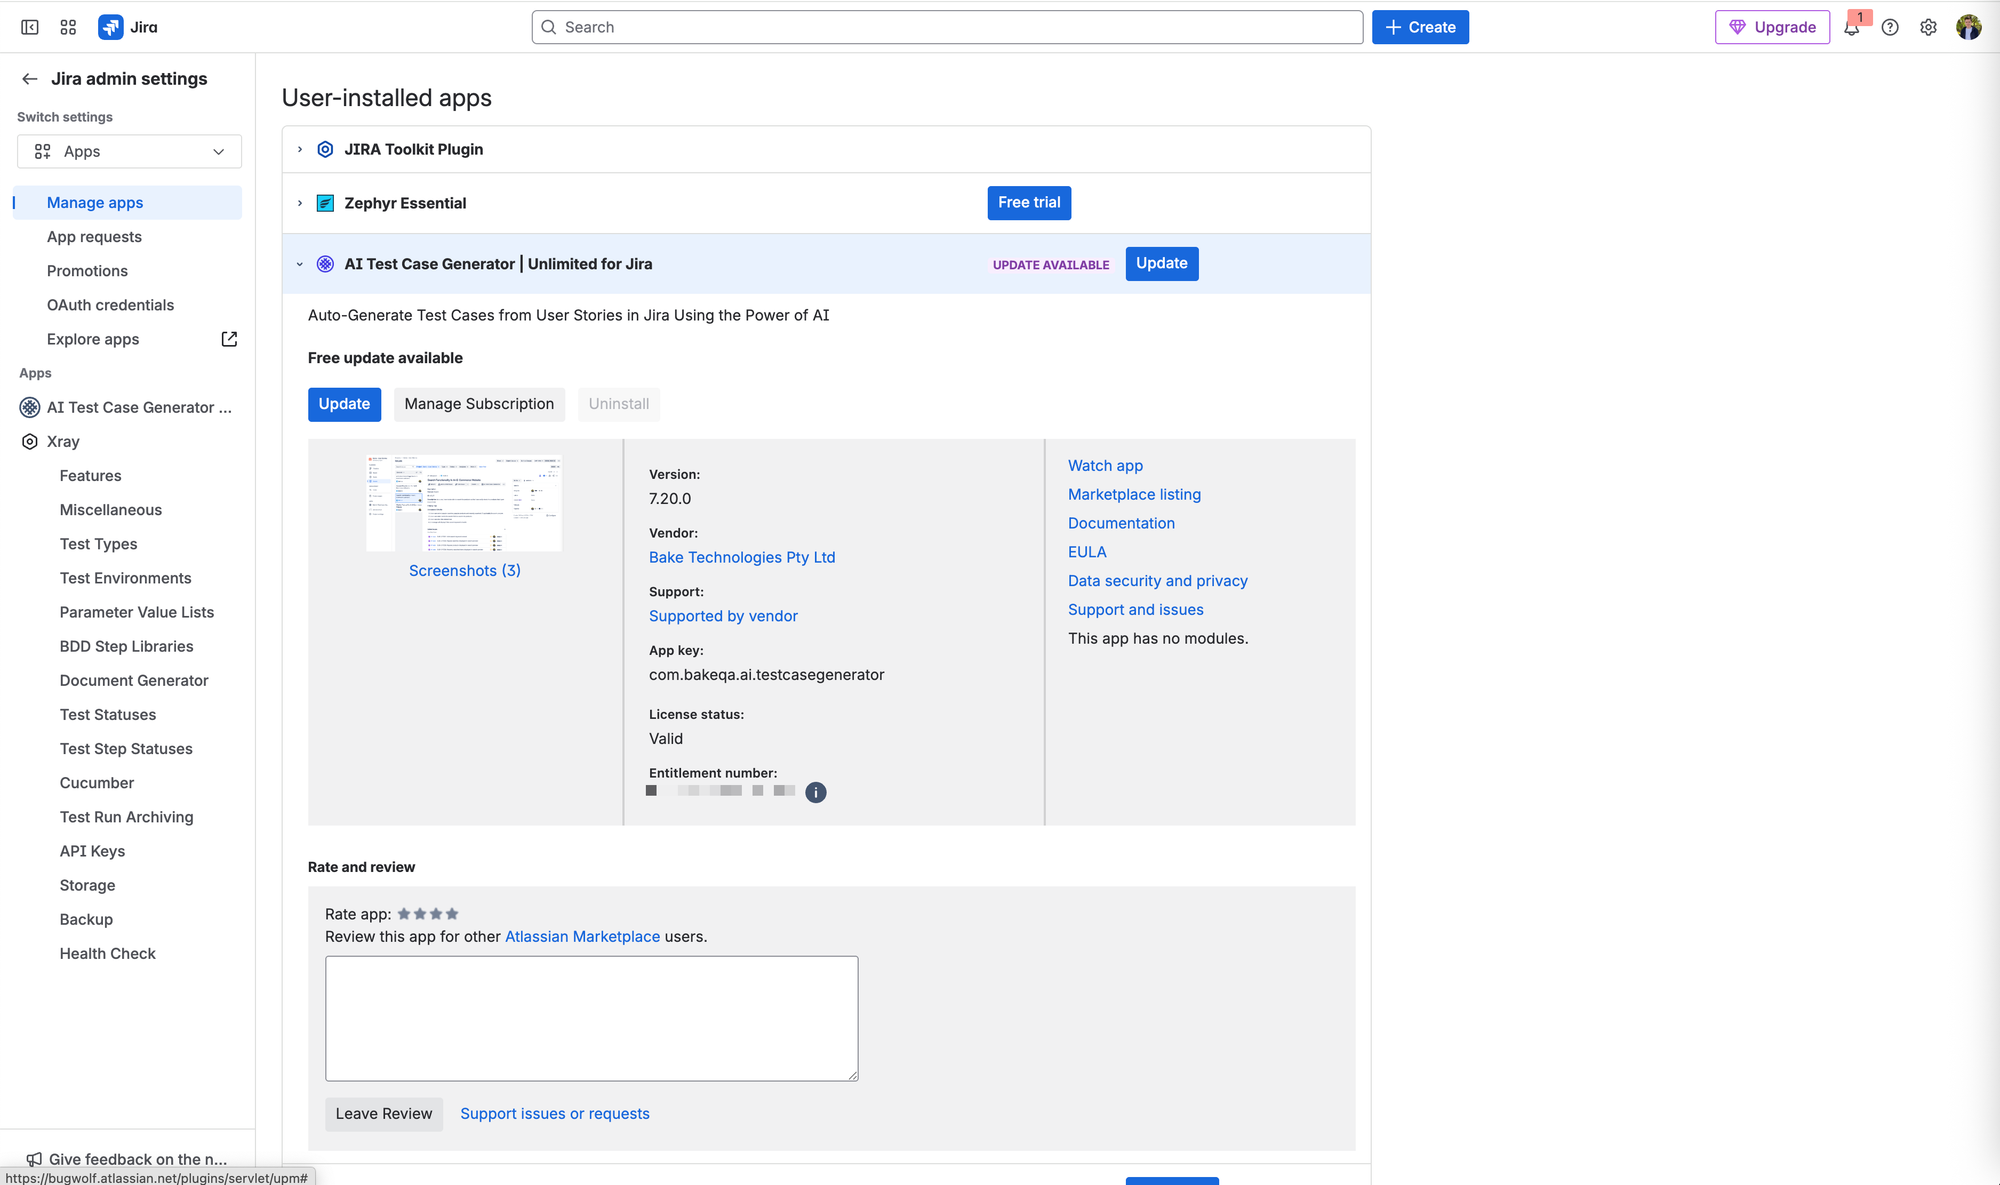The height and width of the screenshot is (1185, 2000).
Task: Select App requests in sidebar
Action: point(94,237)
